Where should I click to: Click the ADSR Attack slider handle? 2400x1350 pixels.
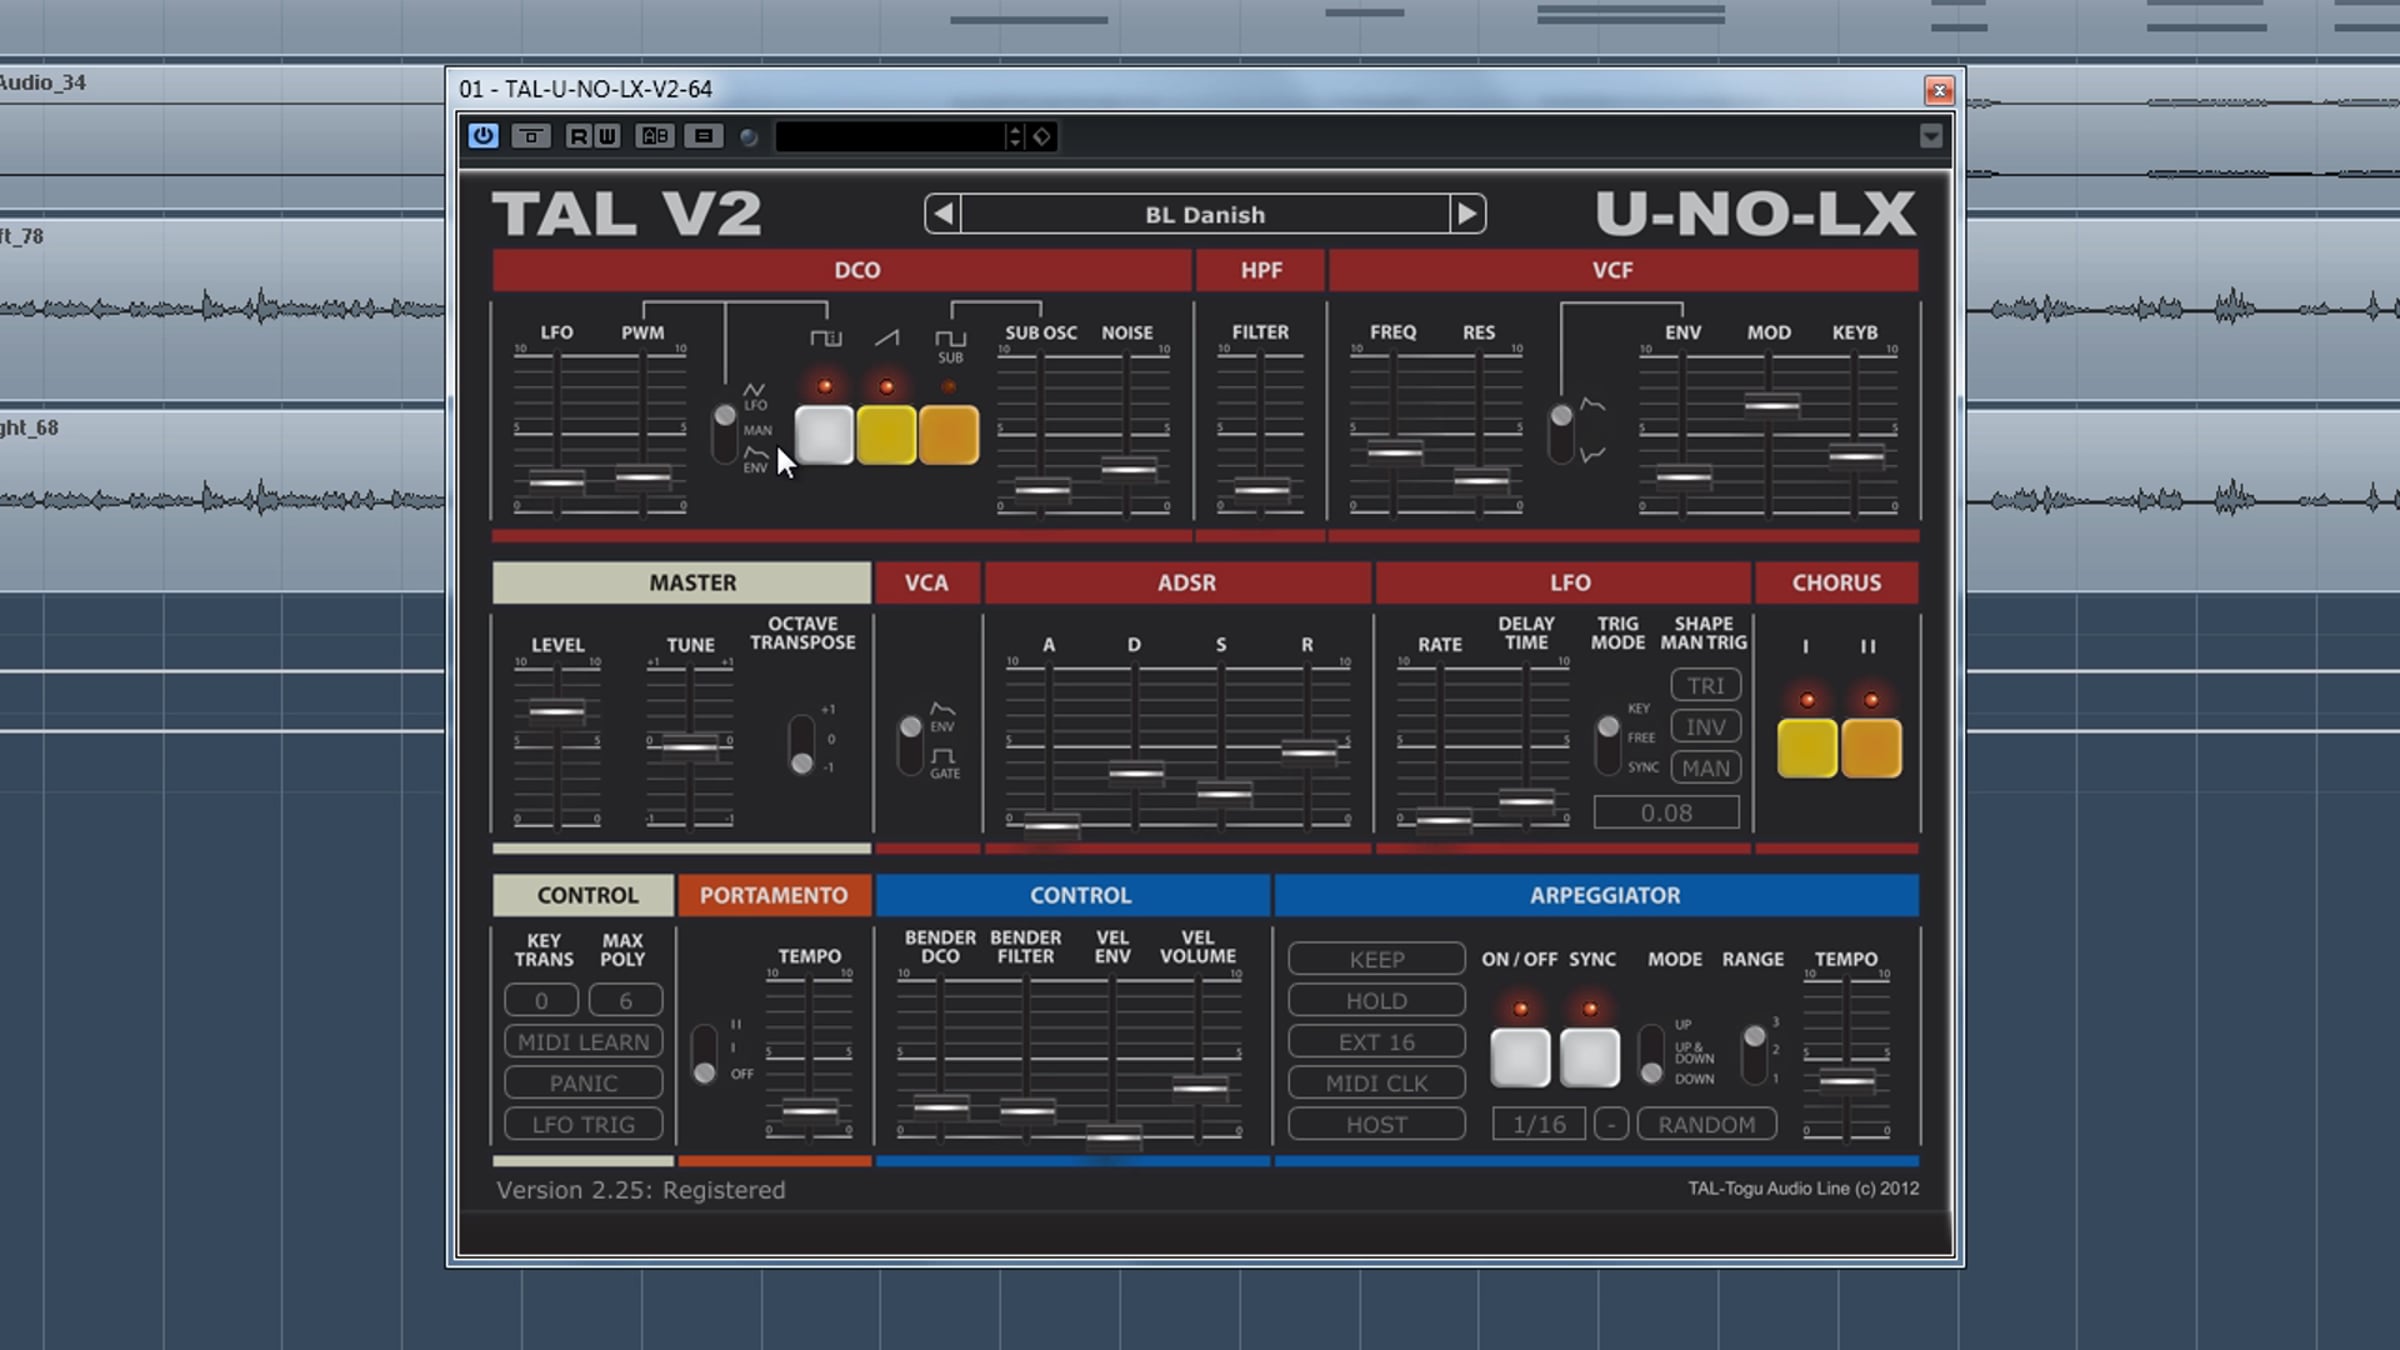(1051, 825)
